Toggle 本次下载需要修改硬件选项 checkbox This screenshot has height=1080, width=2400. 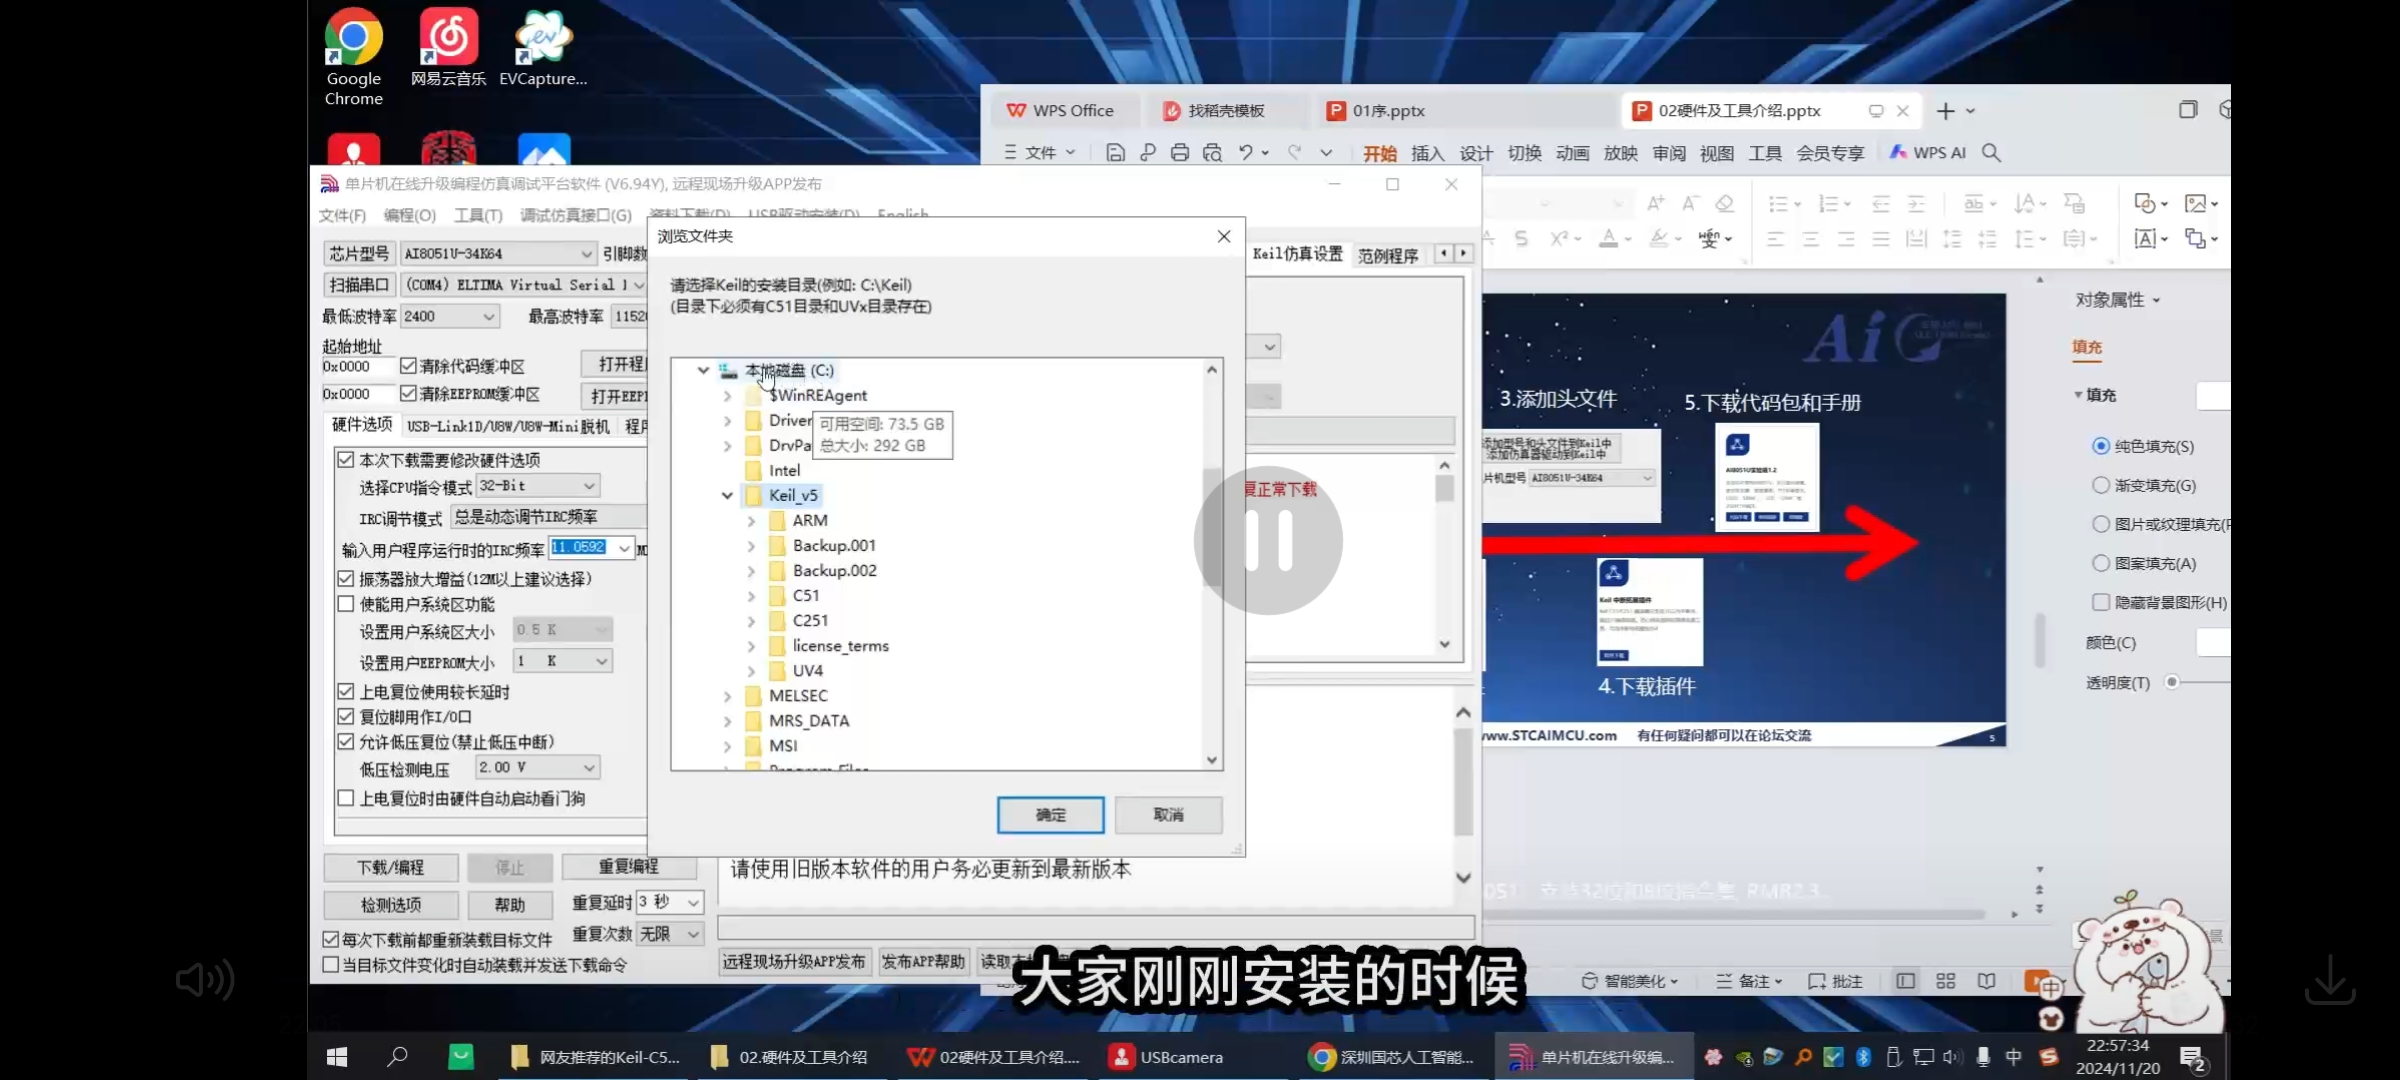(346, 460)
